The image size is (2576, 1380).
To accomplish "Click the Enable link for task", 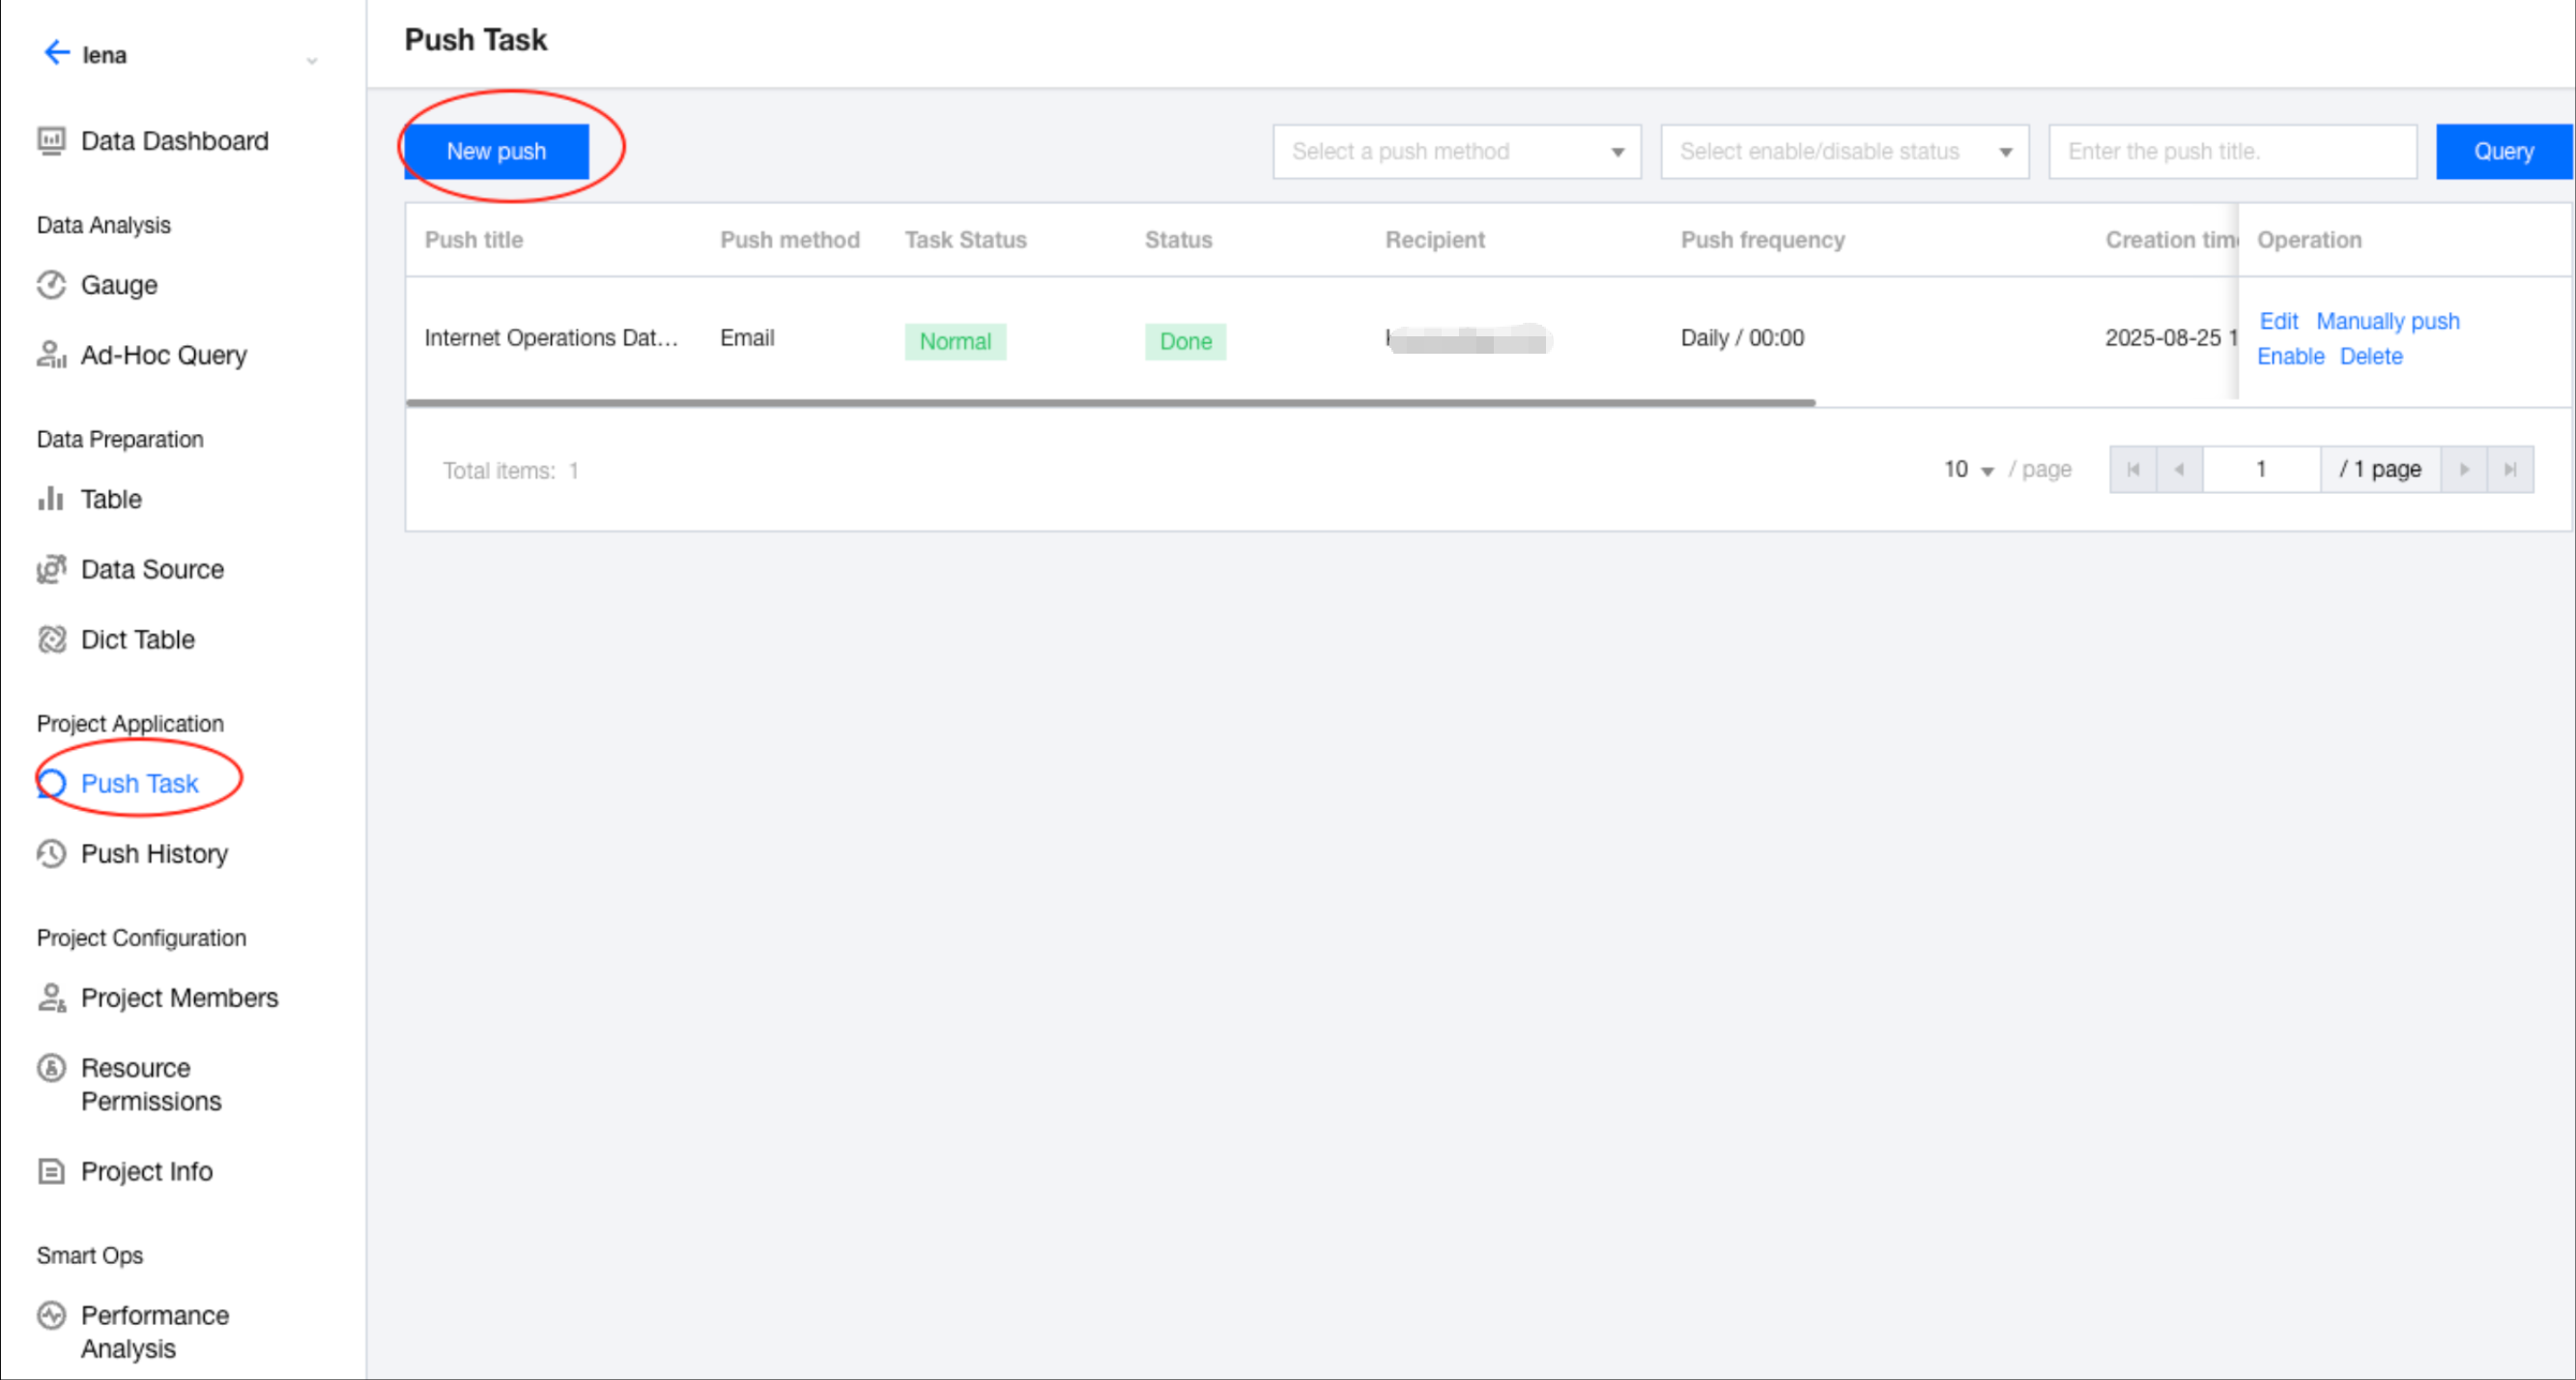I will [x=2290, y=357].
